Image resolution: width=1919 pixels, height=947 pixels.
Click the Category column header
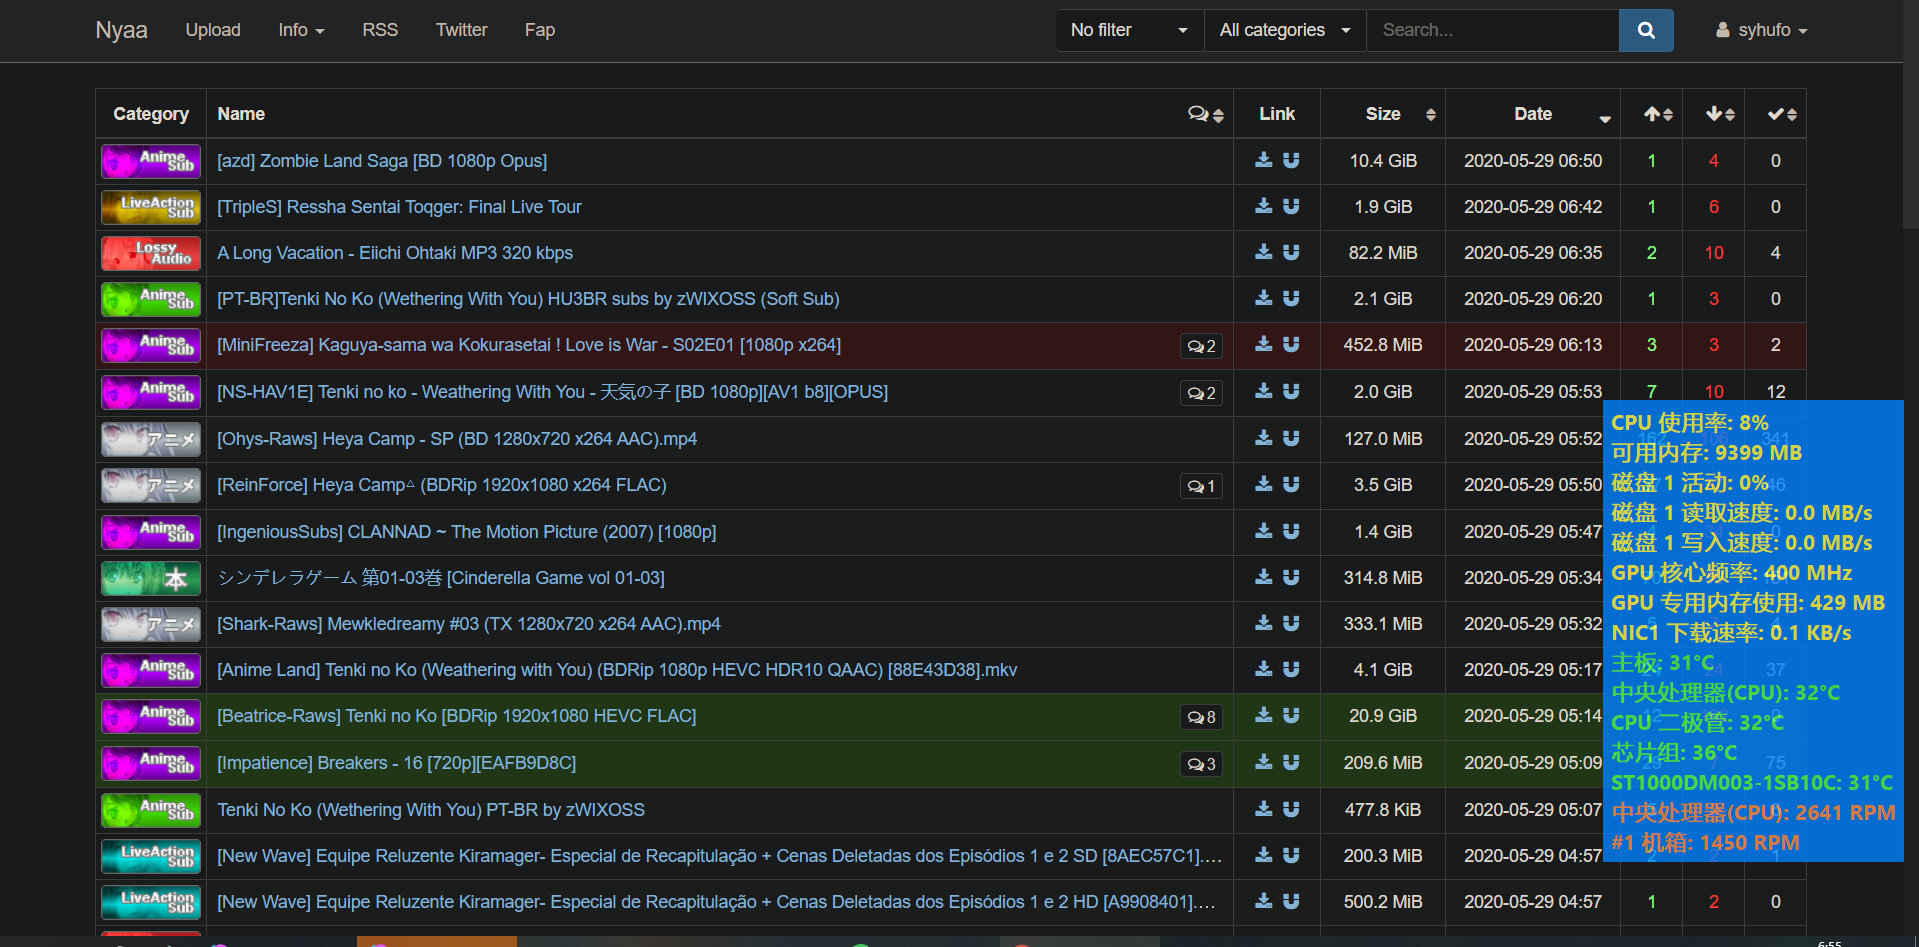151,114
